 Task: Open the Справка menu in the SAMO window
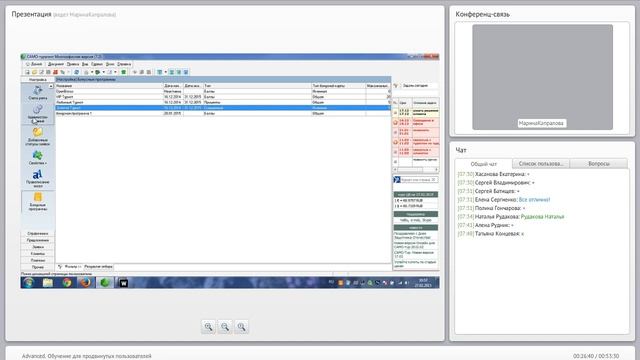pyautogui.click(x=124, y=64)
